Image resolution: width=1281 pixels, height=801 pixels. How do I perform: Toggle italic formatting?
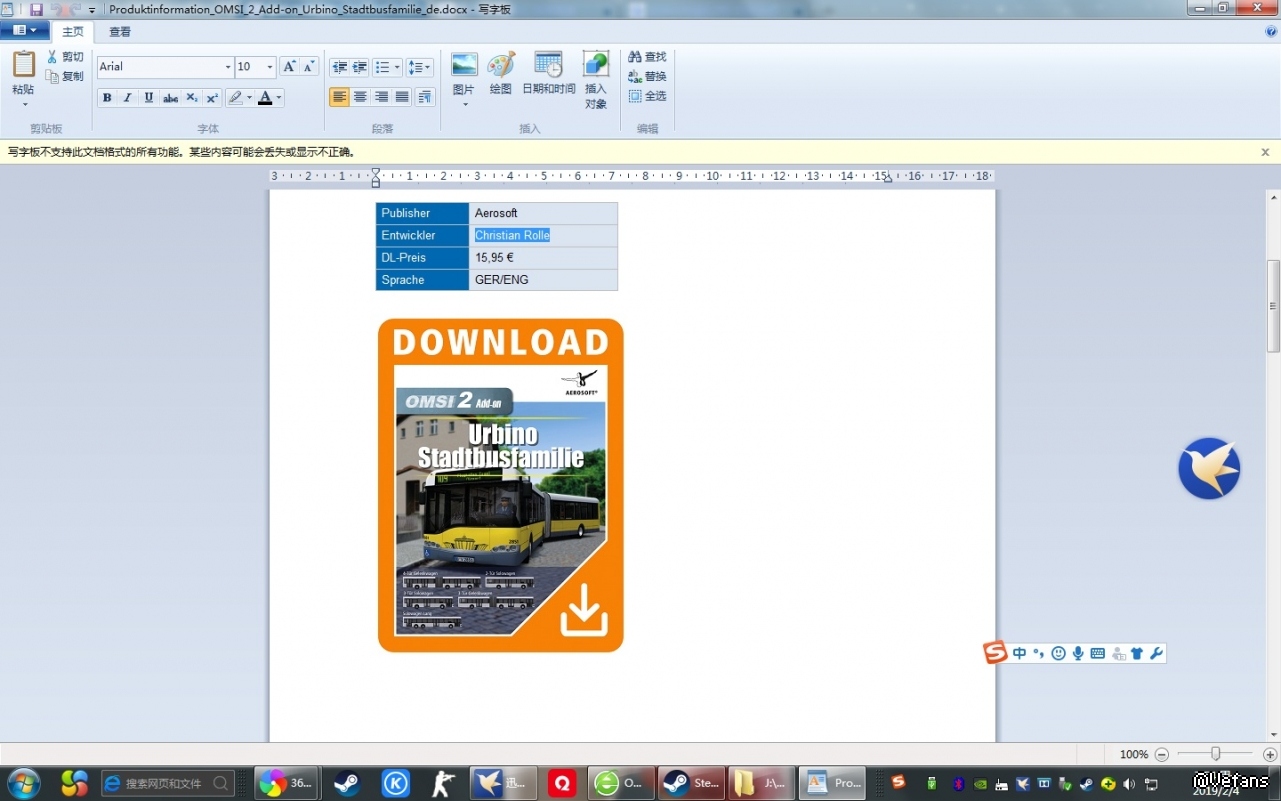coord(128,98)
